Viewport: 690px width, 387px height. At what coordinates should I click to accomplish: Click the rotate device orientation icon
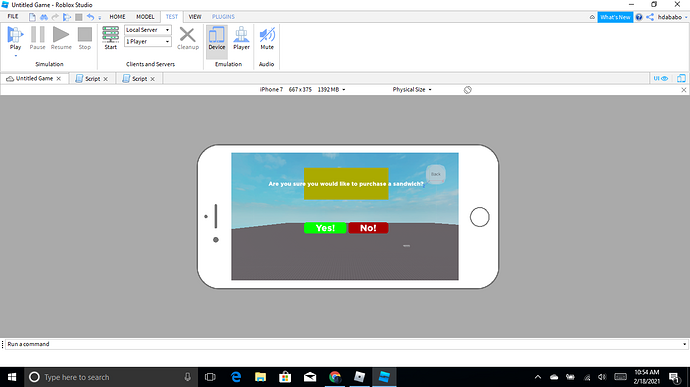coord(467,90)
